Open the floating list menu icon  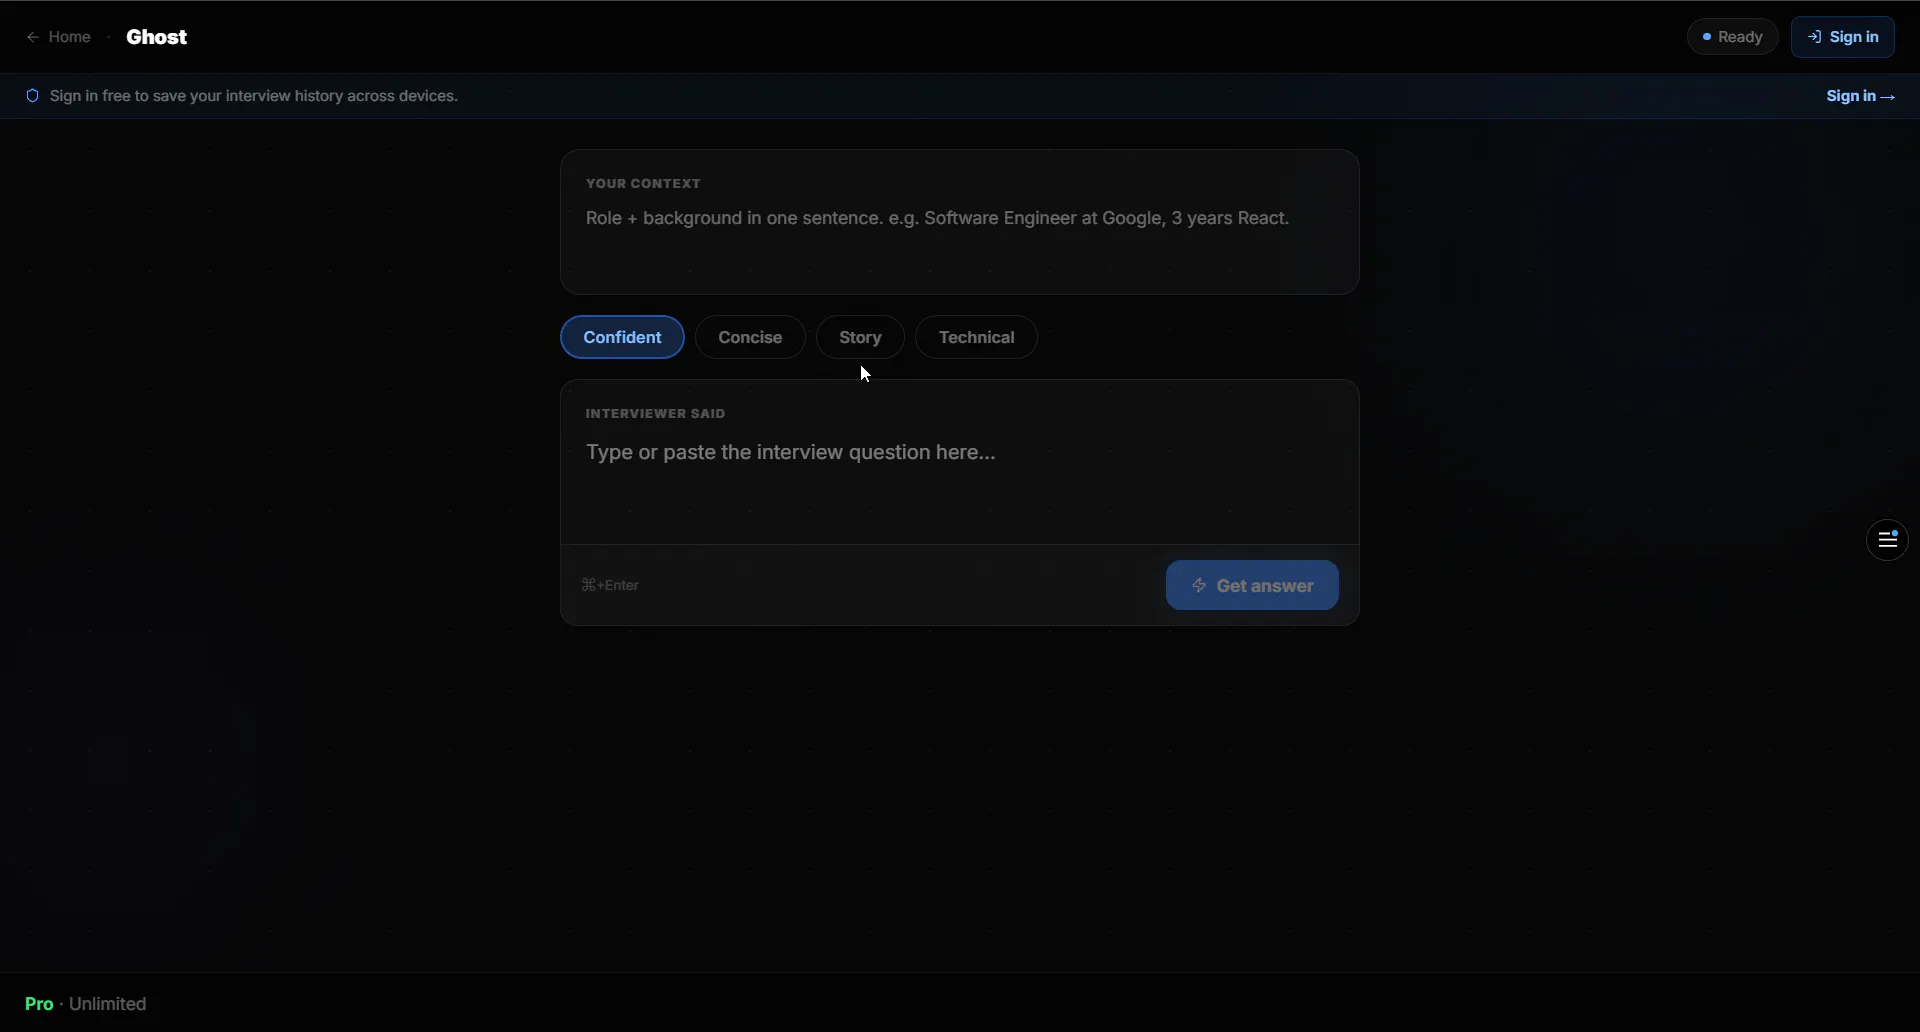click(x=1887, y=540)
